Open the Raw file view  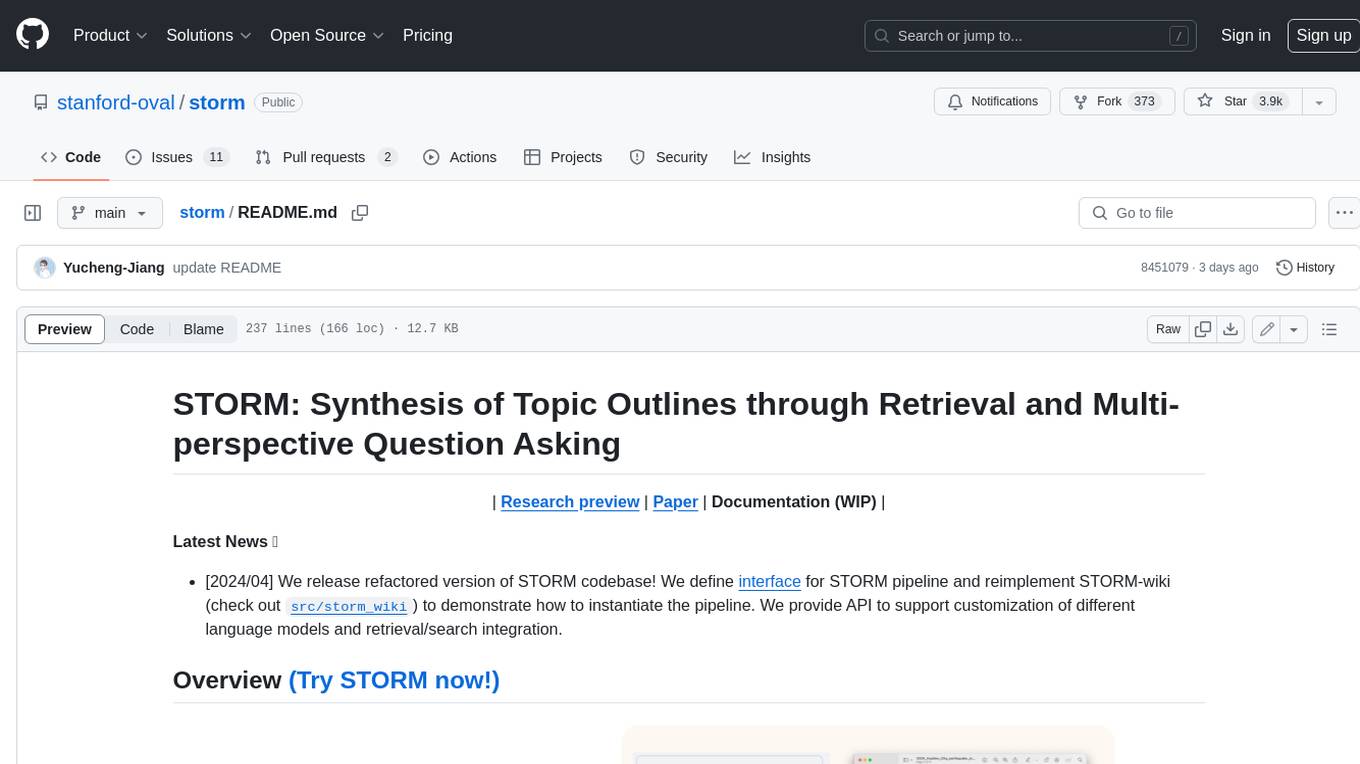[1168, 329]
